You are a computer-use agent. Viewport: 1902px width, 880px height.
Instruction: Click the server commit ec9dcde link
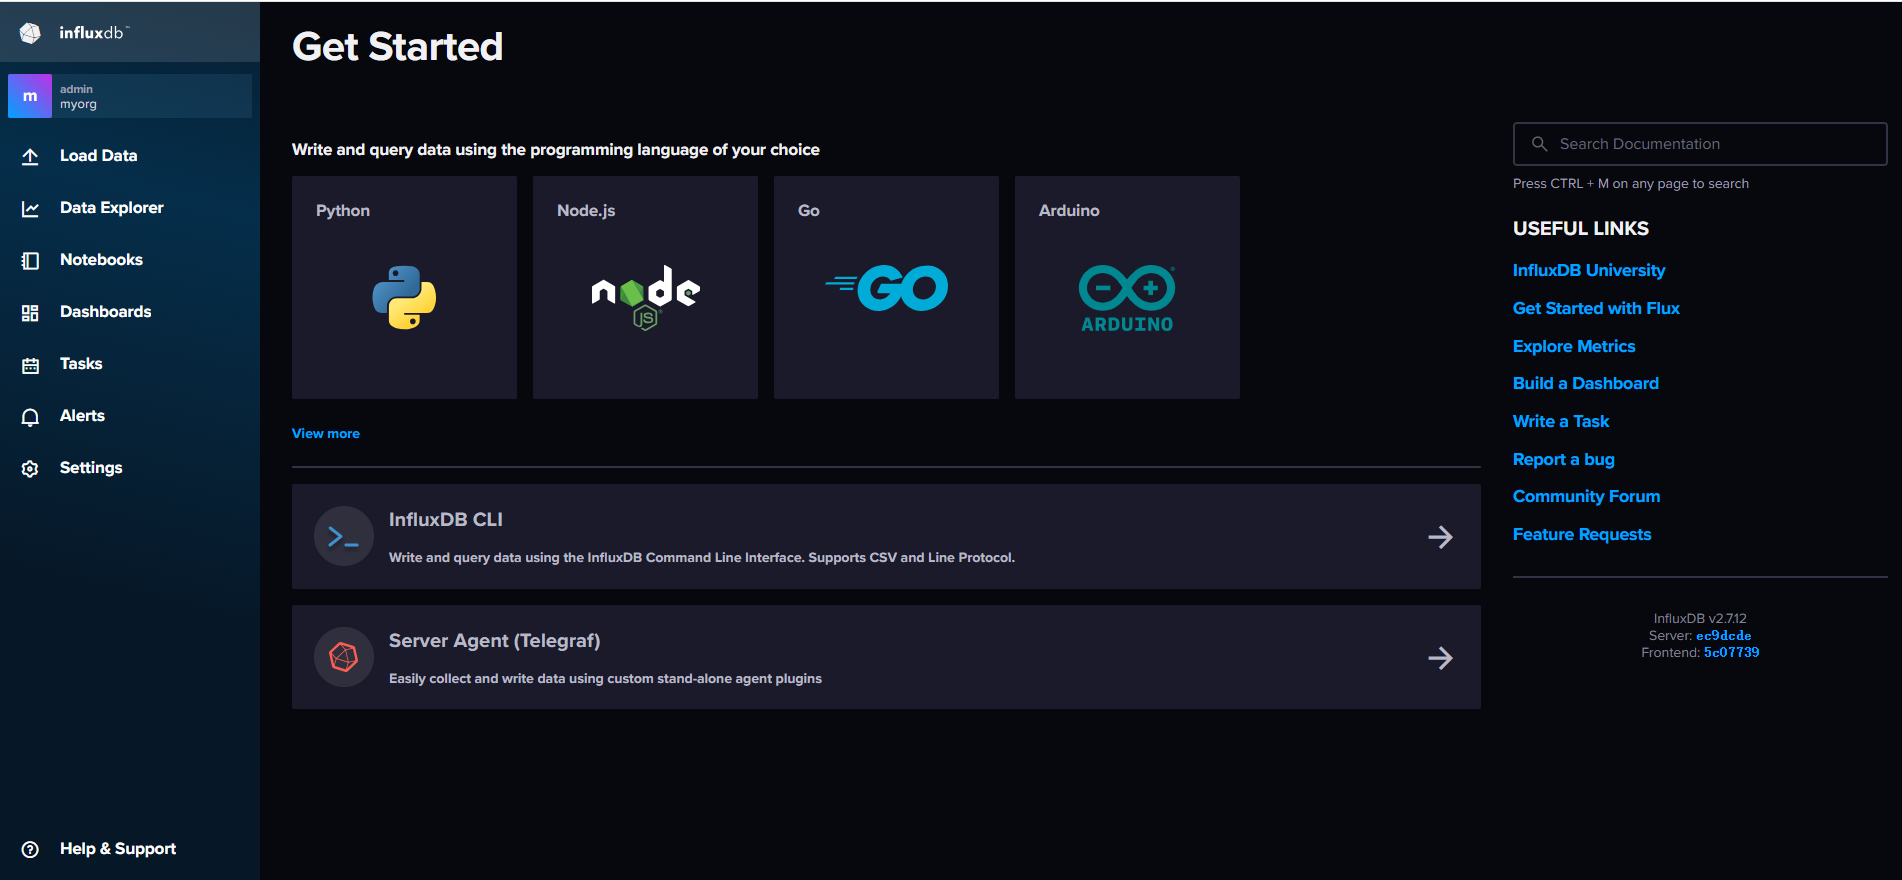(x=1724, y=636)
